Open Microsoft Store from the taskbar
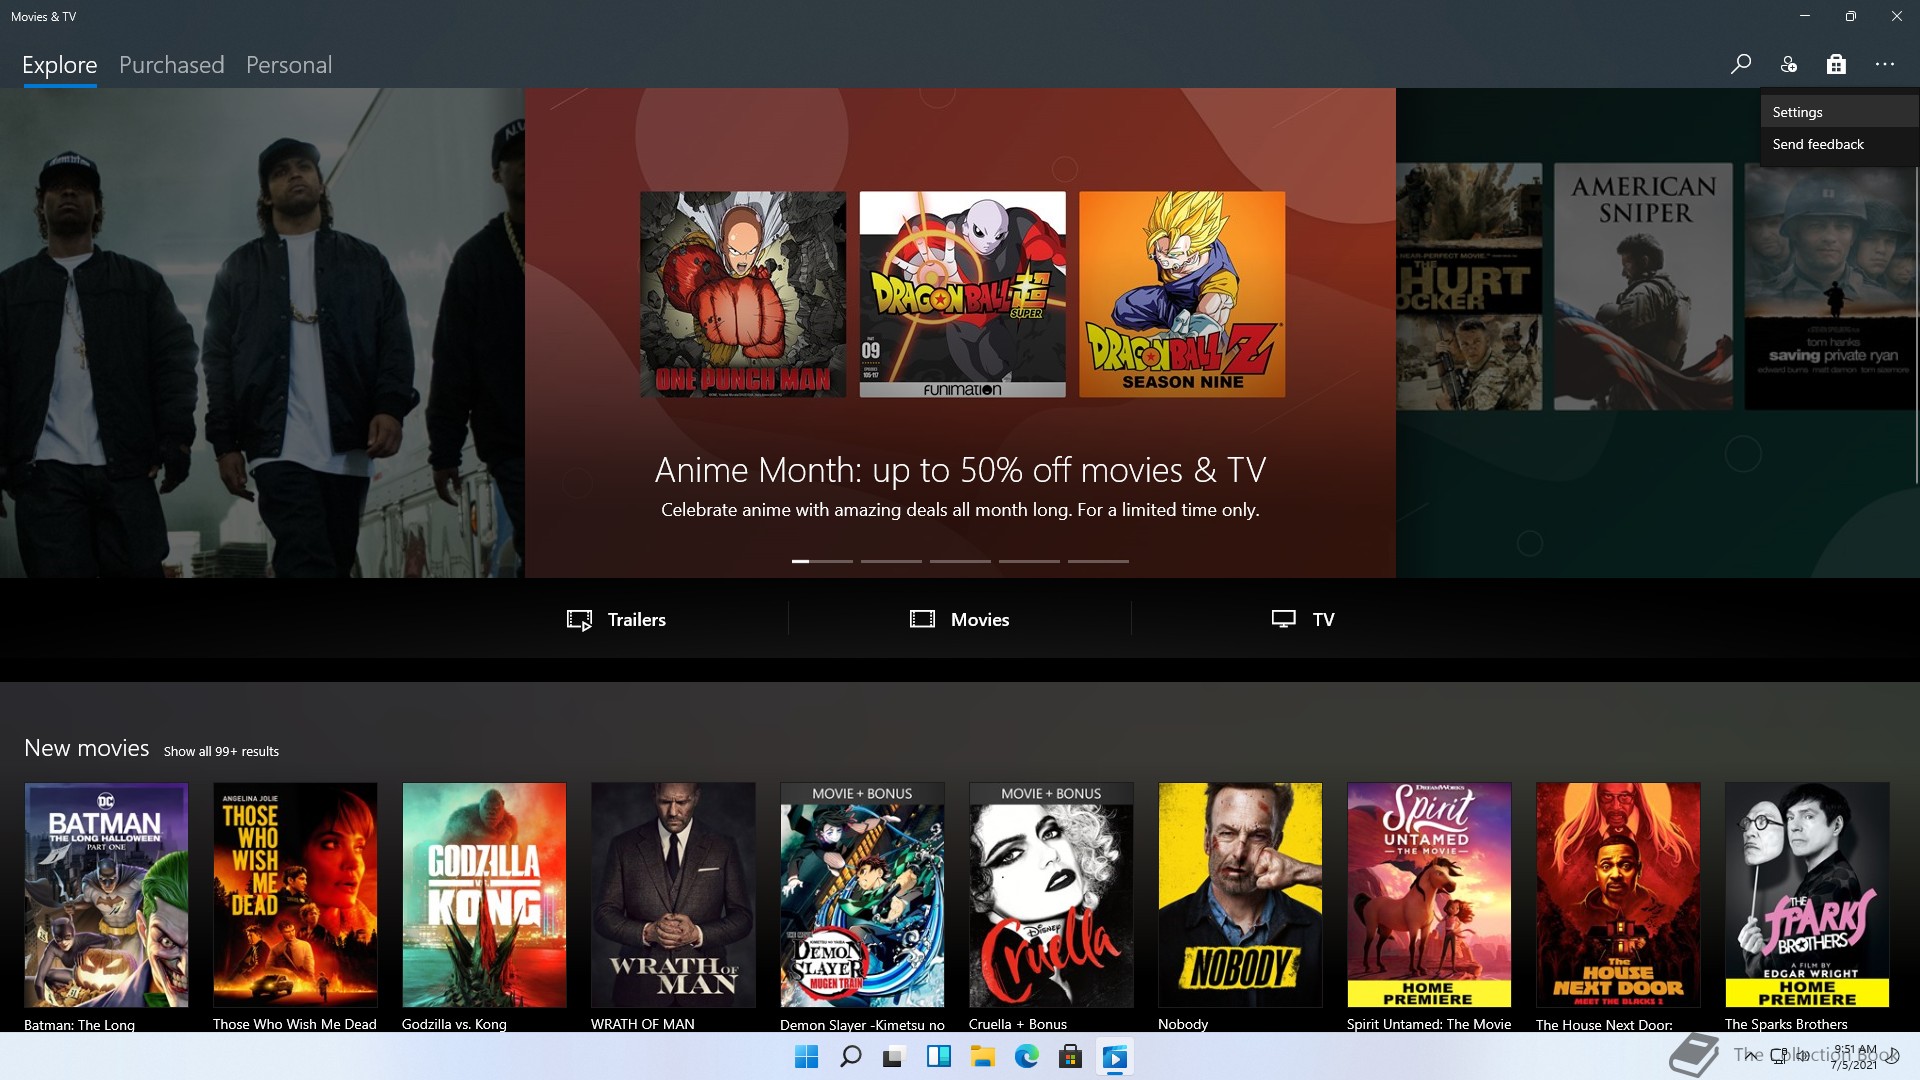Viewport: 1920px width, 1080px height. click(x=1070, y=1056)
